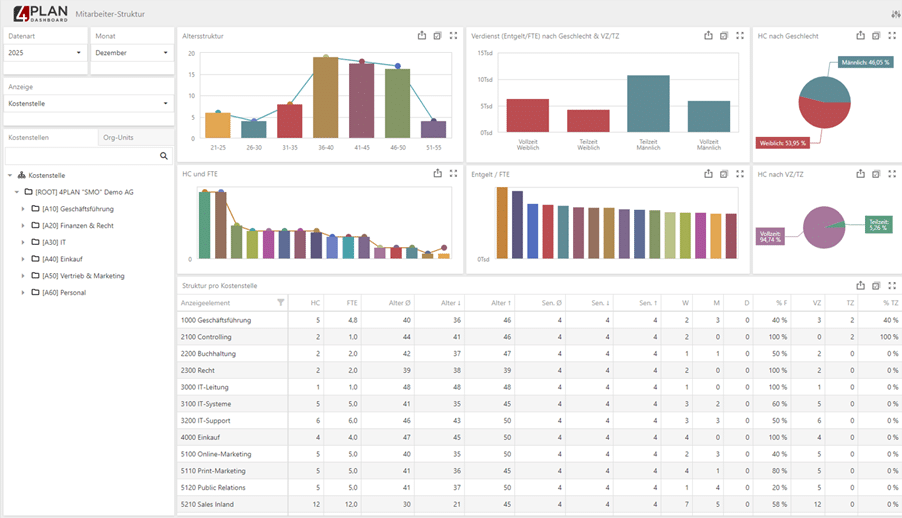Maximize the Altersstruktur panel
The image size is (902, 518).
[x=453, y=36]
